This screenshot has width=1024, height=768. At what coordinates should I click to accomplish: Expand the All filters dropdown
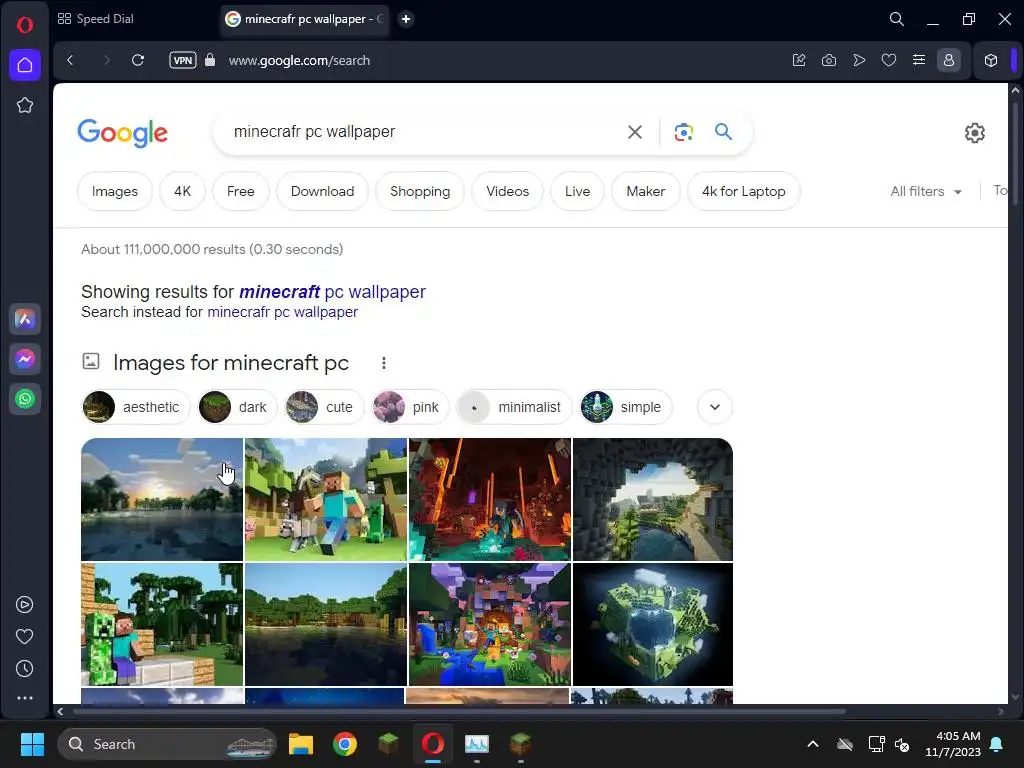coord(926,191)
